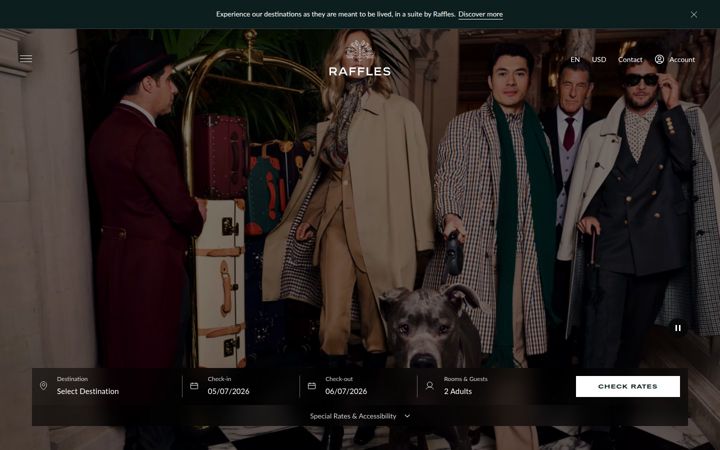The image size is (720, 450).
Task: Change language via EN selector
Action: (x=575, y=59)
